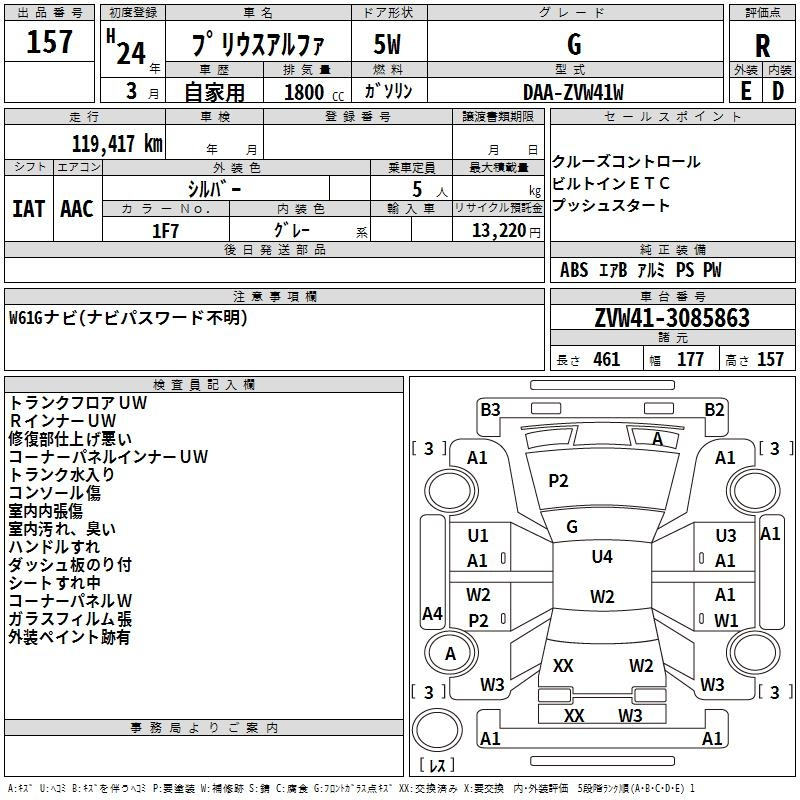Screen dimensions: 800x800
Task: Select the inspector note 室内汚れ、臭い
Action: click(62, 529)
